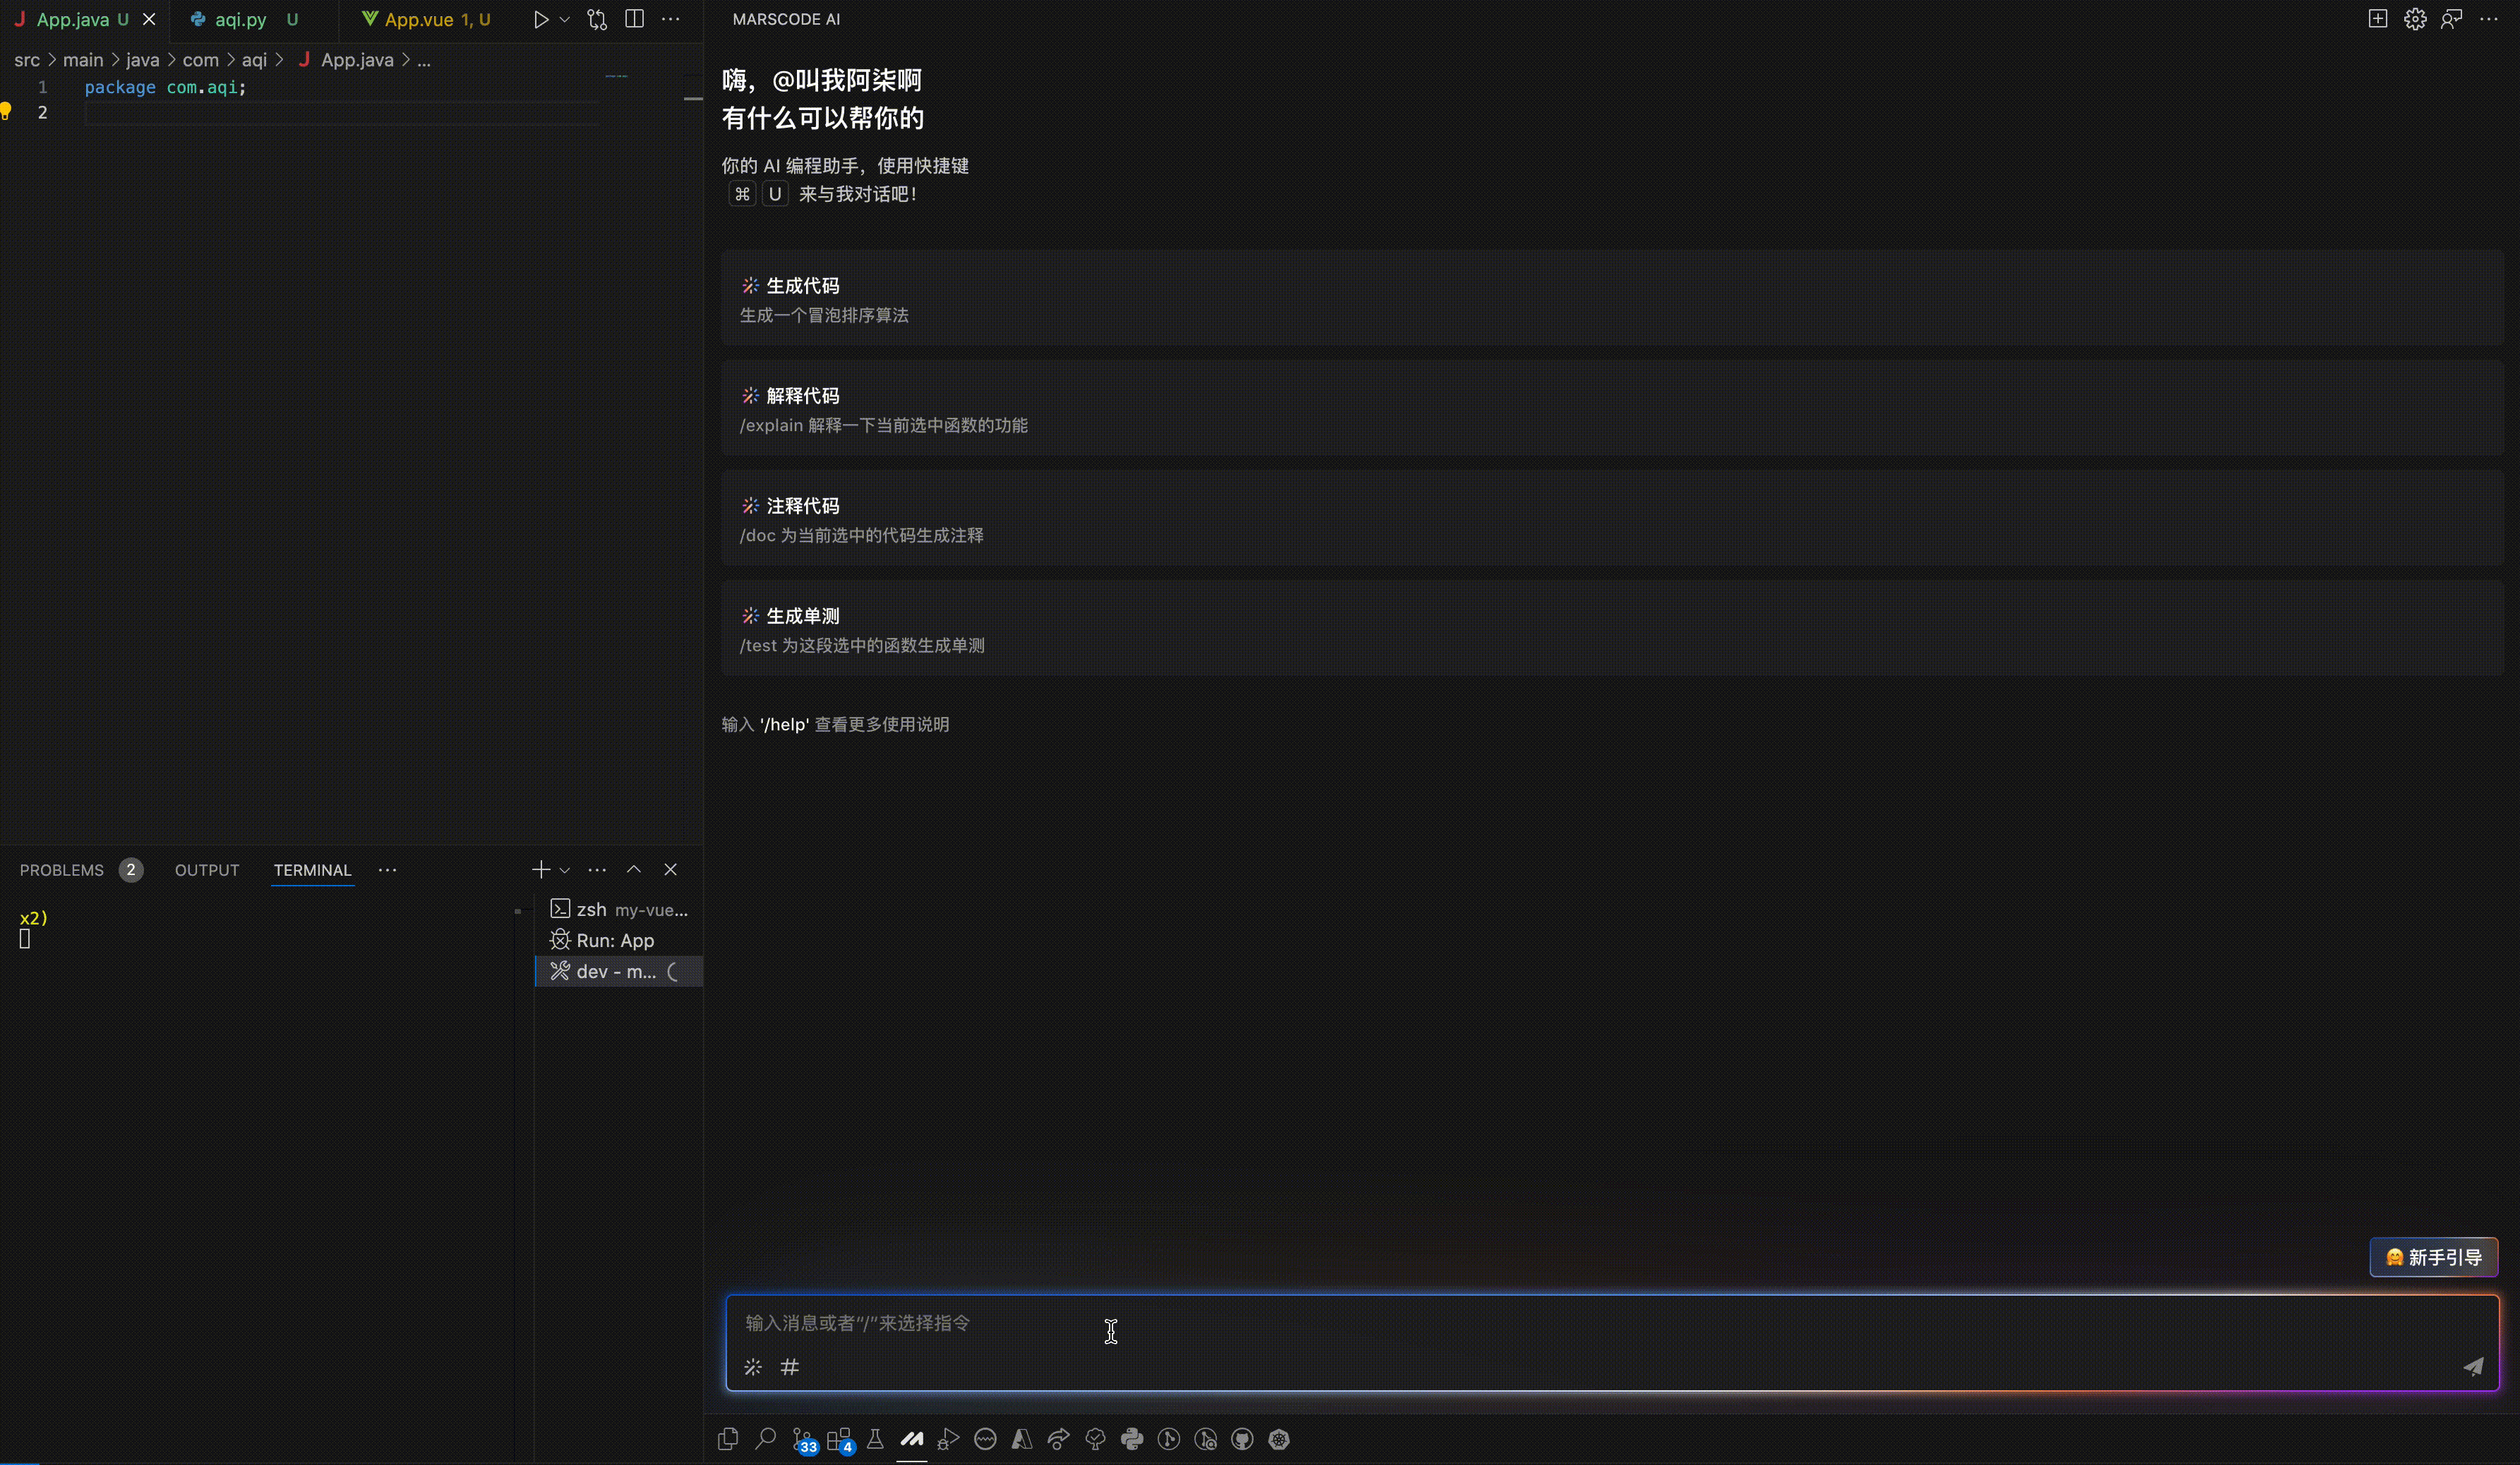Open the new terminal profile dropdown
Viewport: 2520px width, 1465px height.
(x=565, y=870)
